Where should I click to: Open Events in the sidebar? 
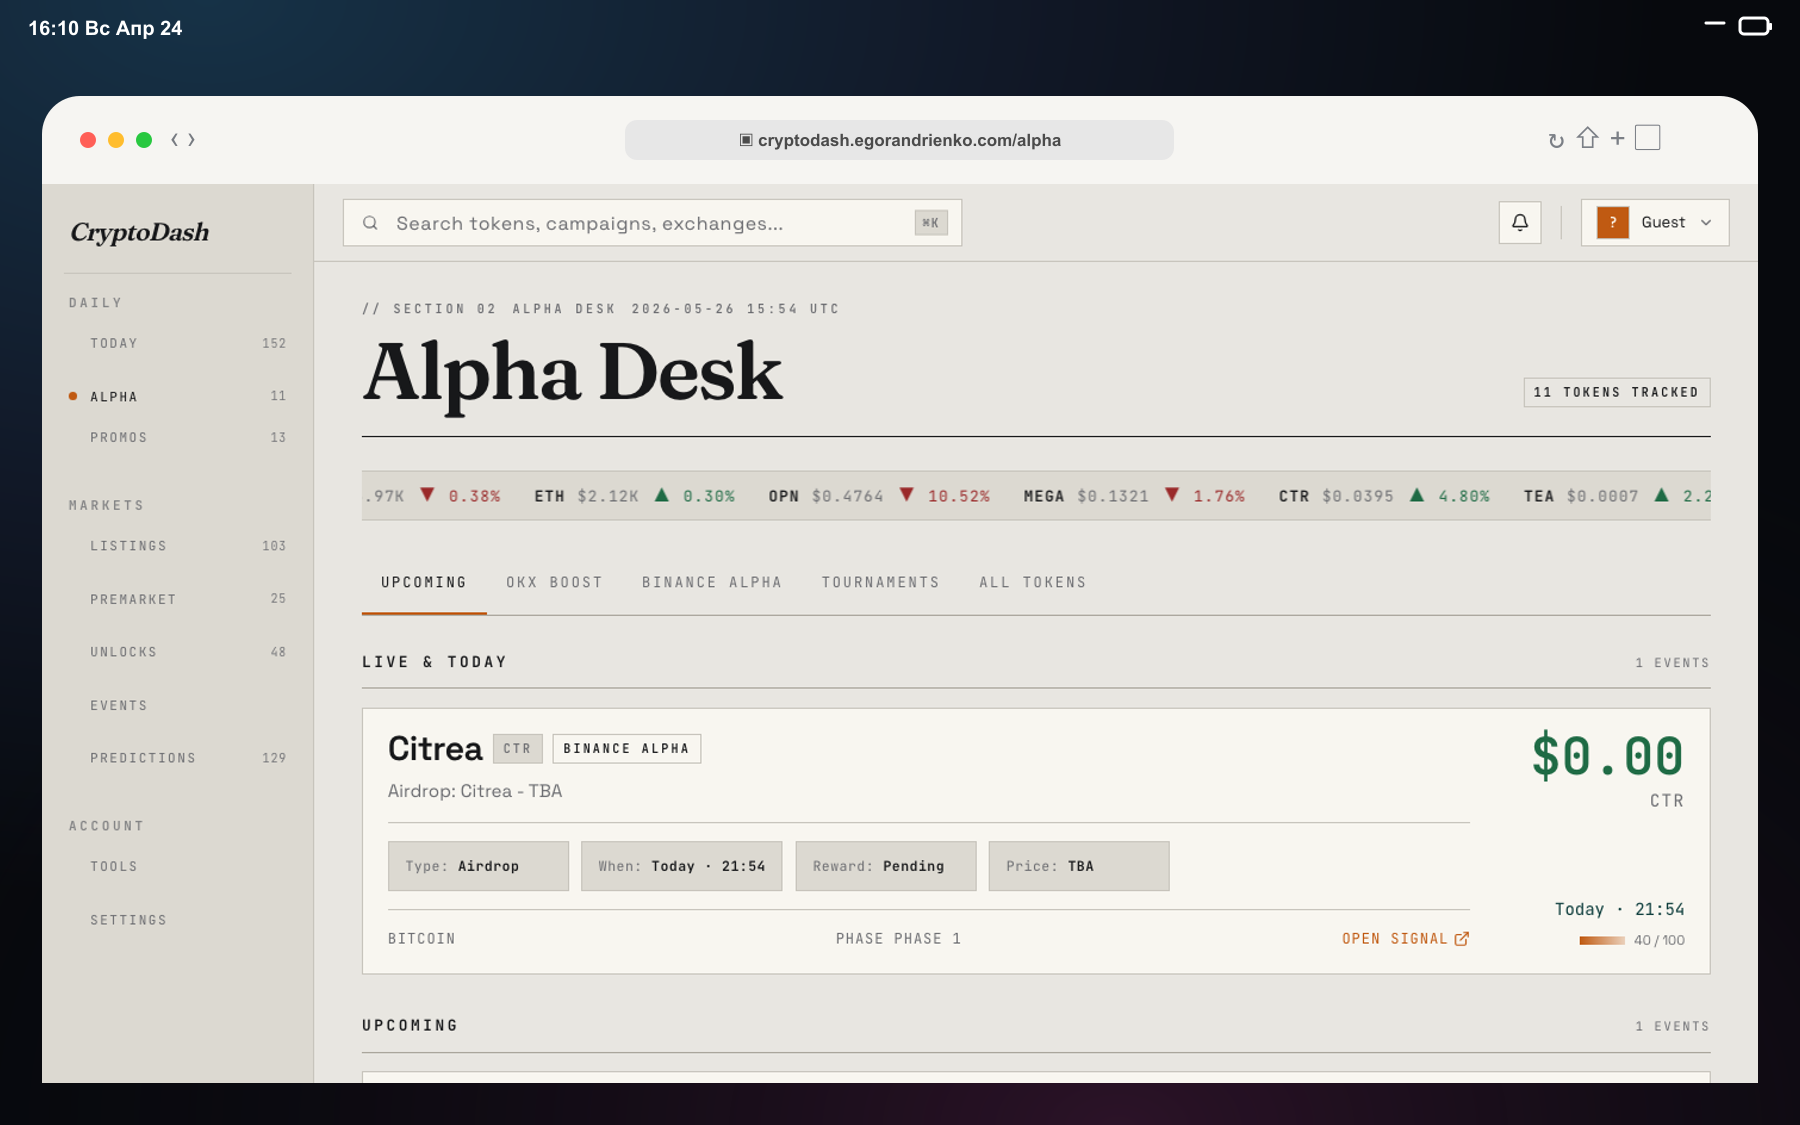pos(178,705)
